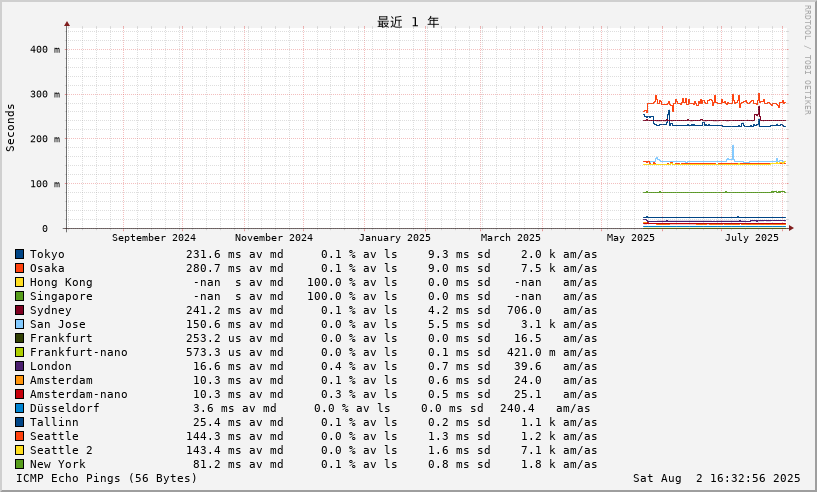Click the 'New York' legend name

[57, 464]
